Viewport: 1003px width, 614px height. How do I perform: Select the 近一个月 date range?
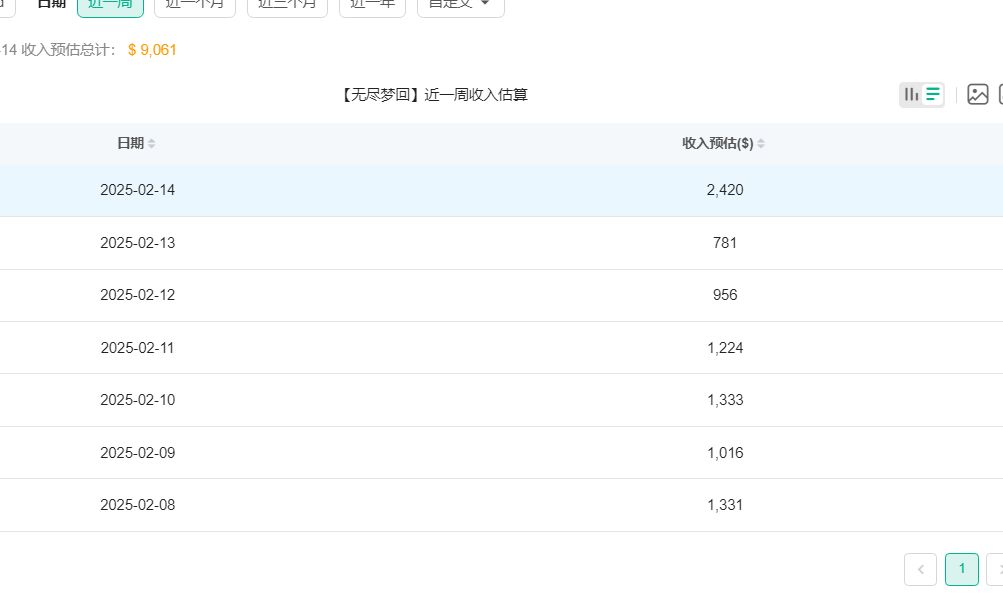tap(195, 5)
